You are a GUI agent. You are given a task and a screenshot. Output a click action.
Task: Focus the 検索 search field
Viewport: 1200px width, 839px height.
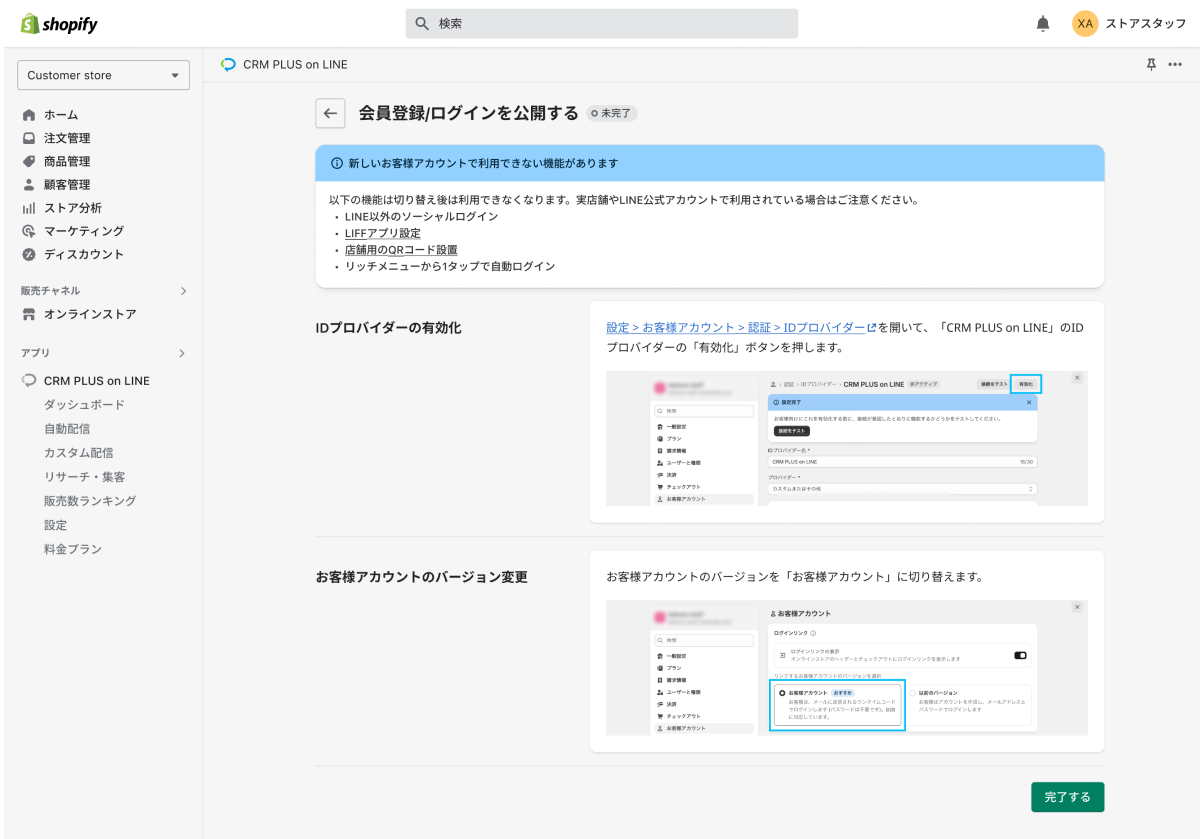click(602, 23)
